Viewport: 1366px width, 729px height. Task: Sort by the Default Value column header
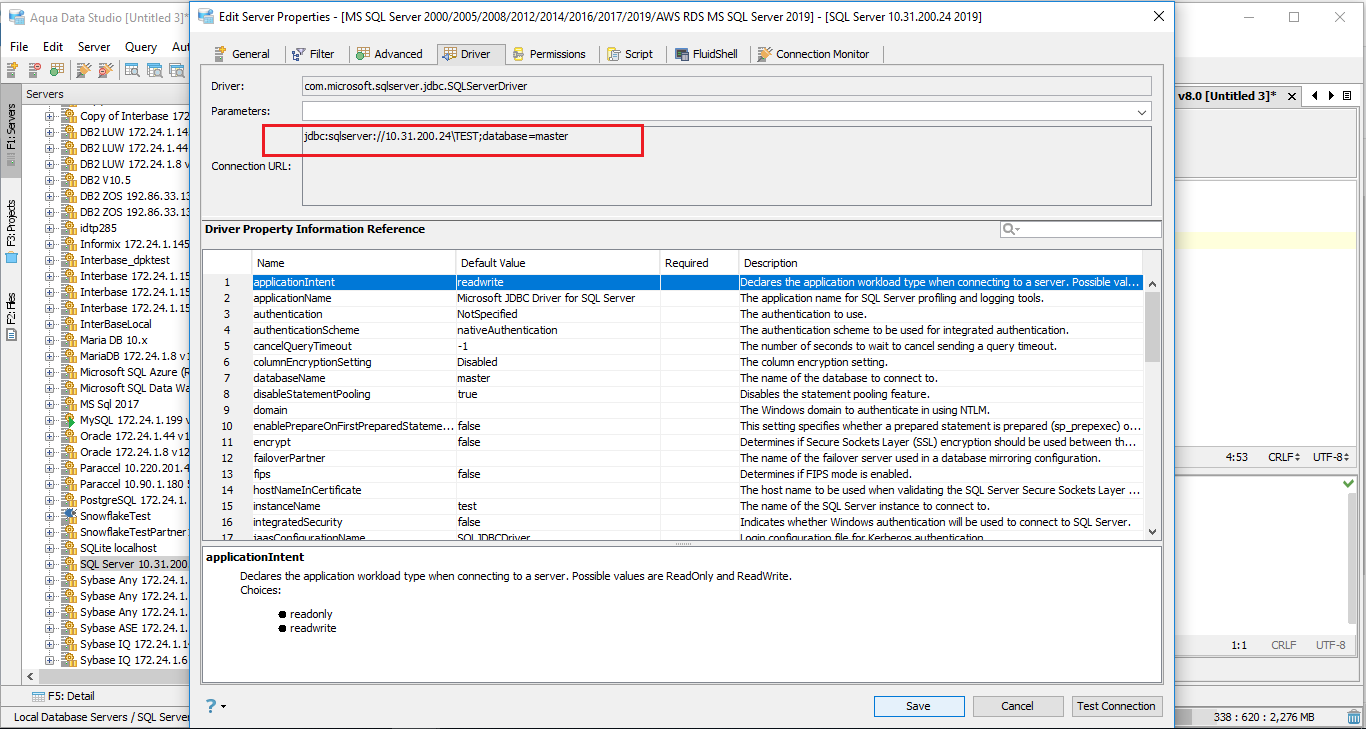click(558, 263)
